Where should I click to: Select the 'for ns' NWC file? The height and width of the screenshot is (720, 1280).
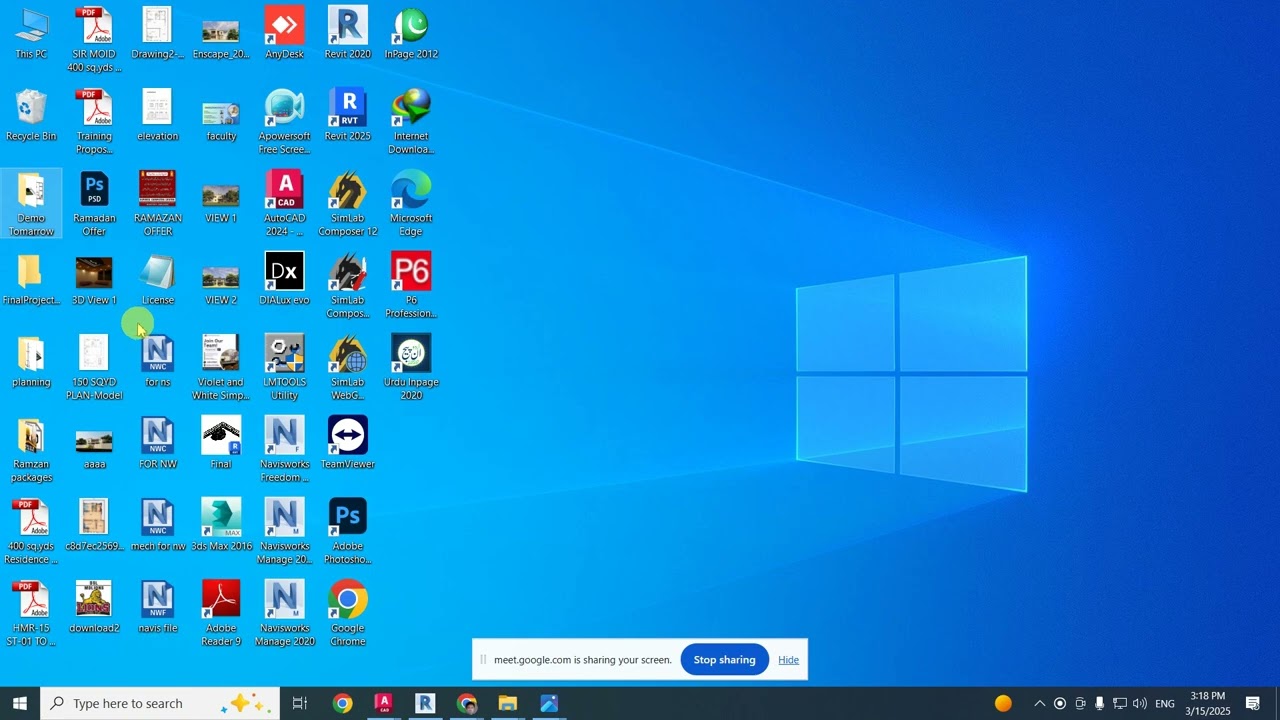(158, 362)
